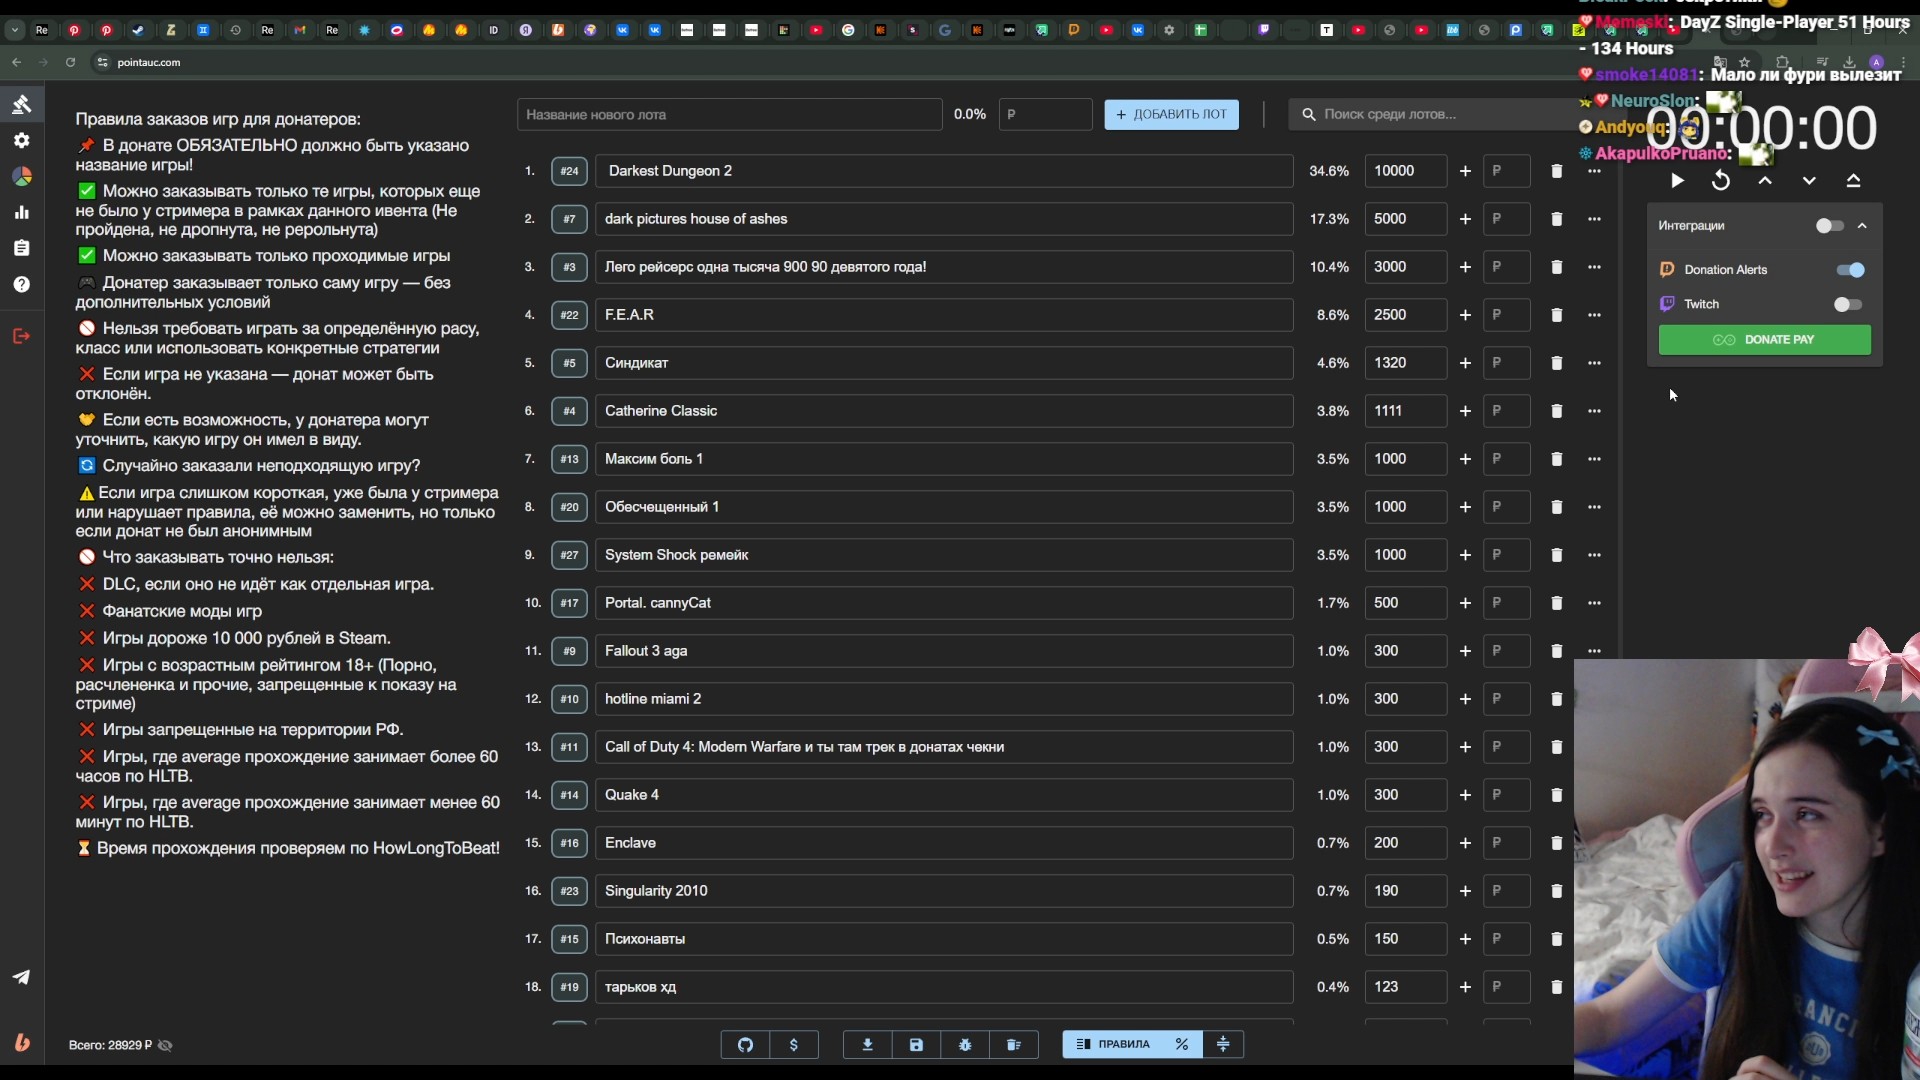Click the site info icon beside pointauc.com
The image size is (1920, 1080).
[x=102, y=62]
